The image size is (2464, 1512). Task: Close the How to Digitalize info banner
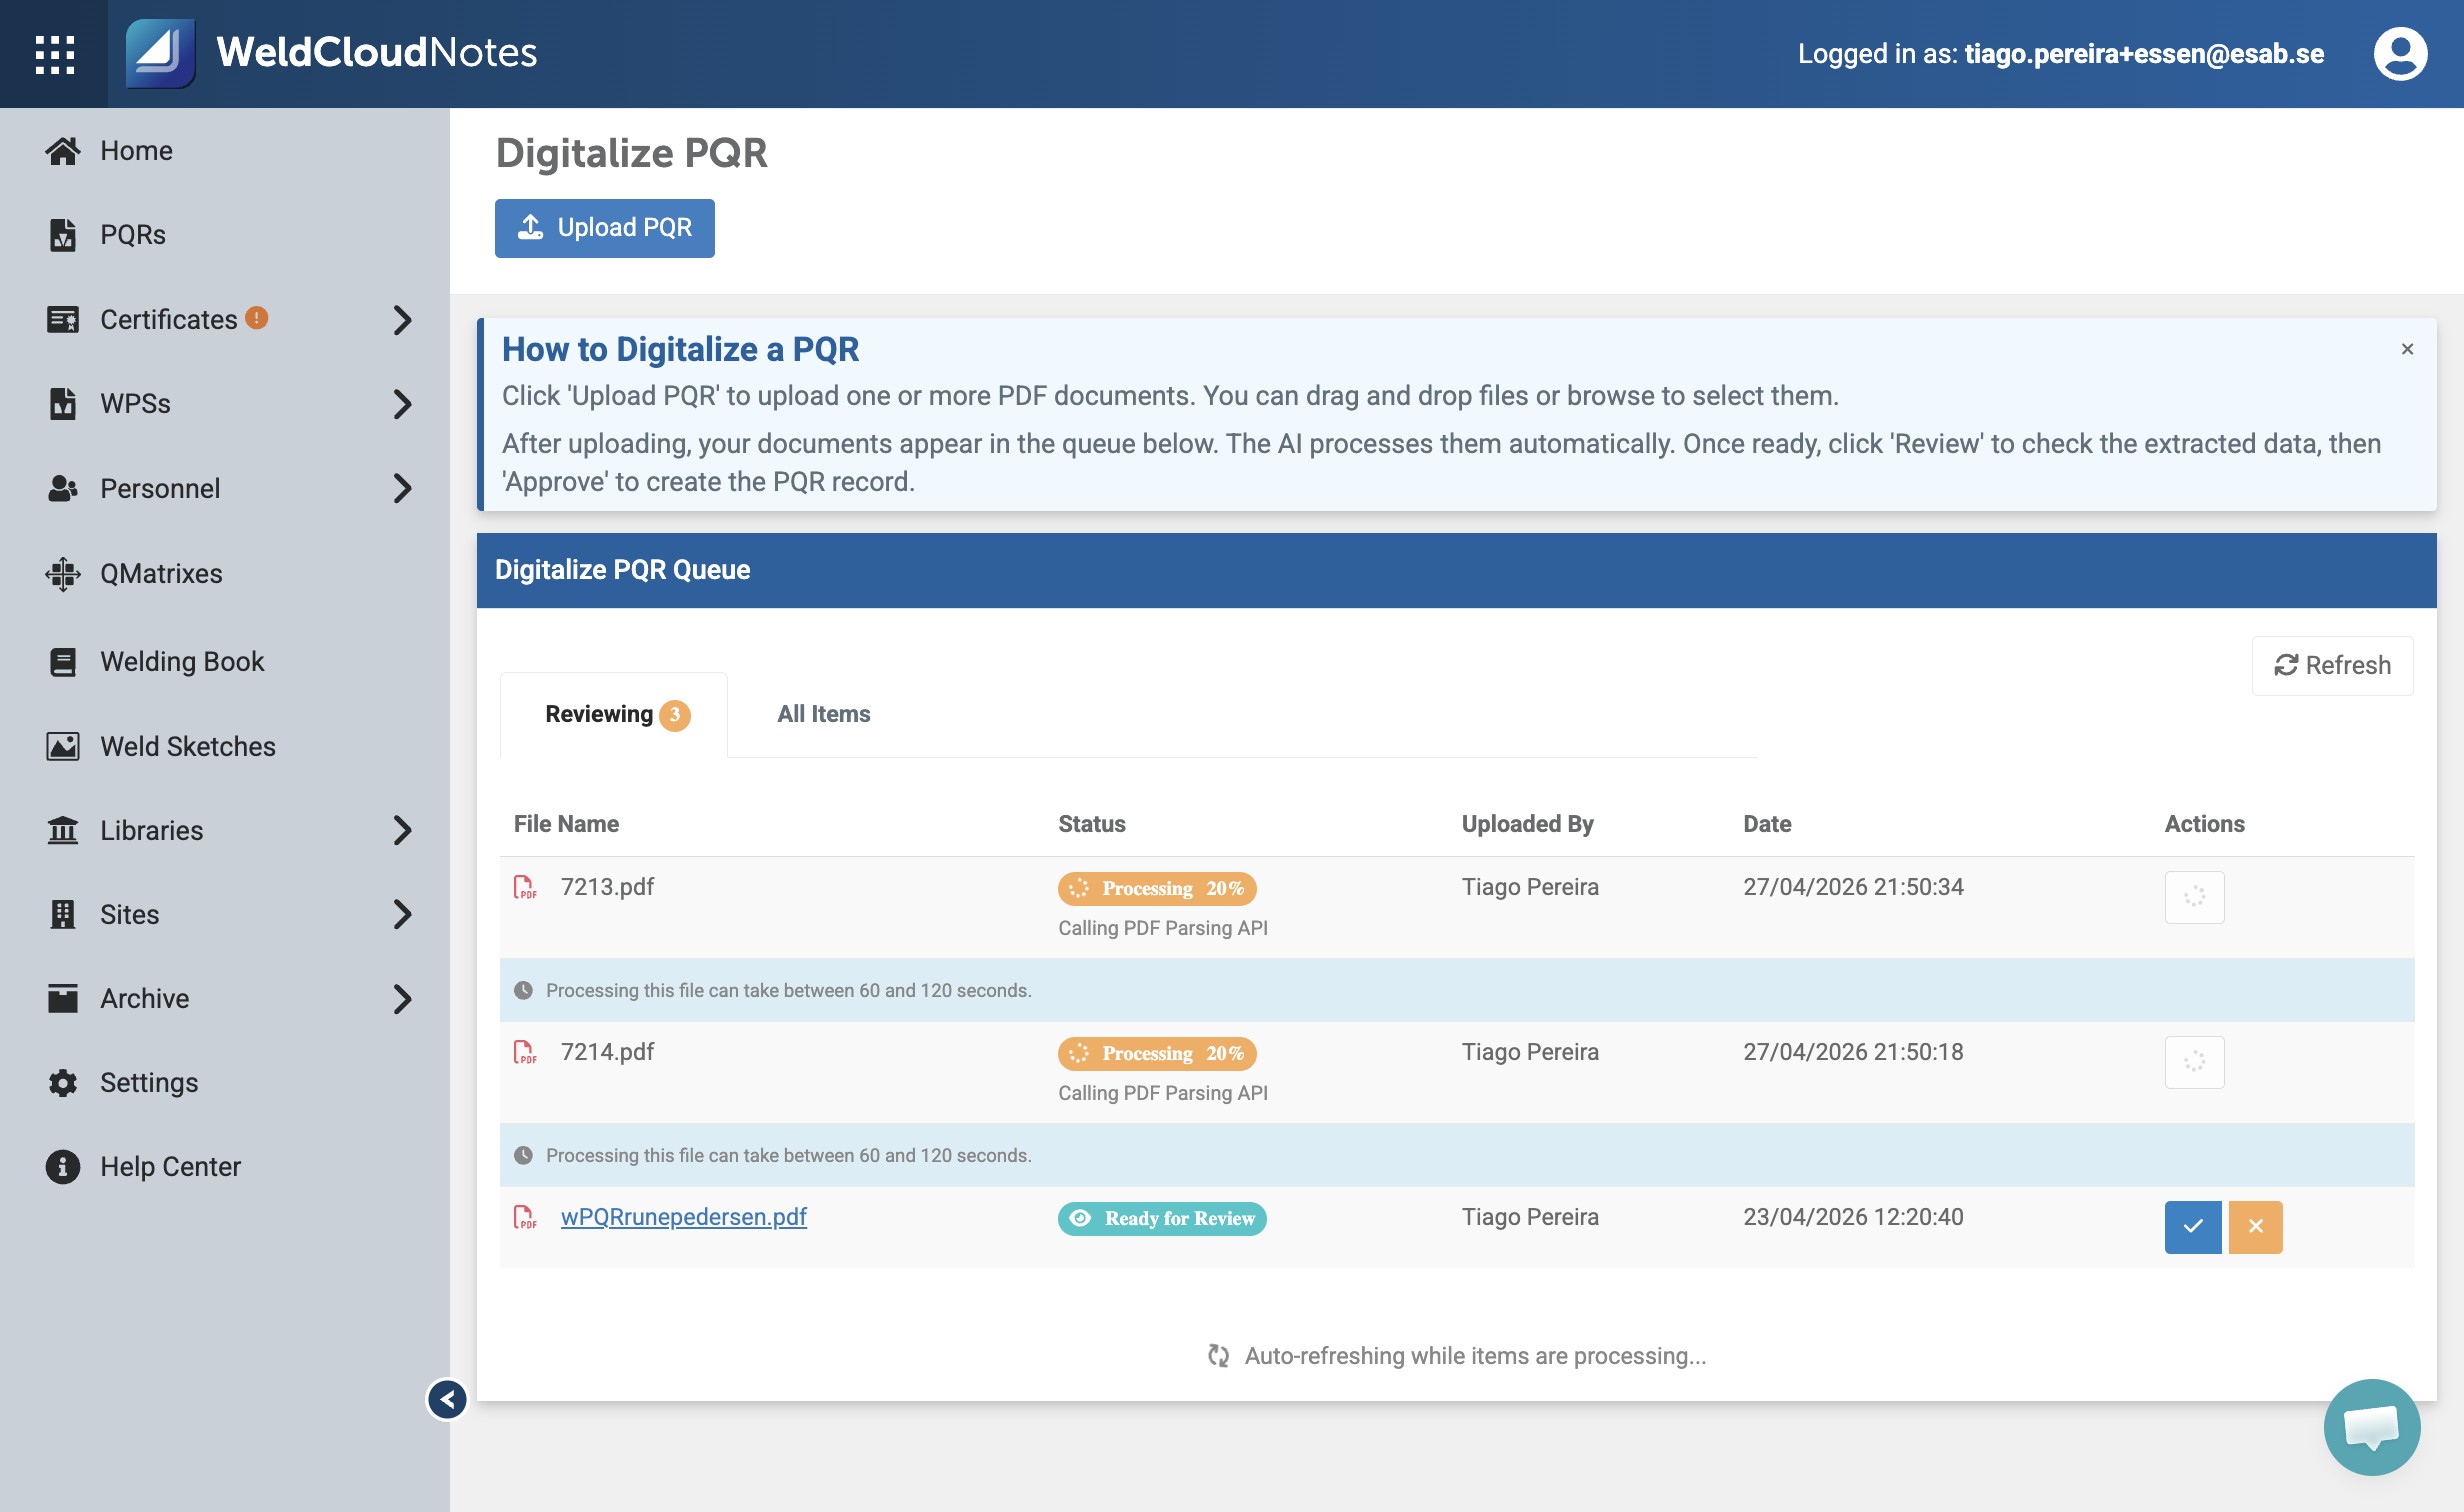click(2407, 349)
